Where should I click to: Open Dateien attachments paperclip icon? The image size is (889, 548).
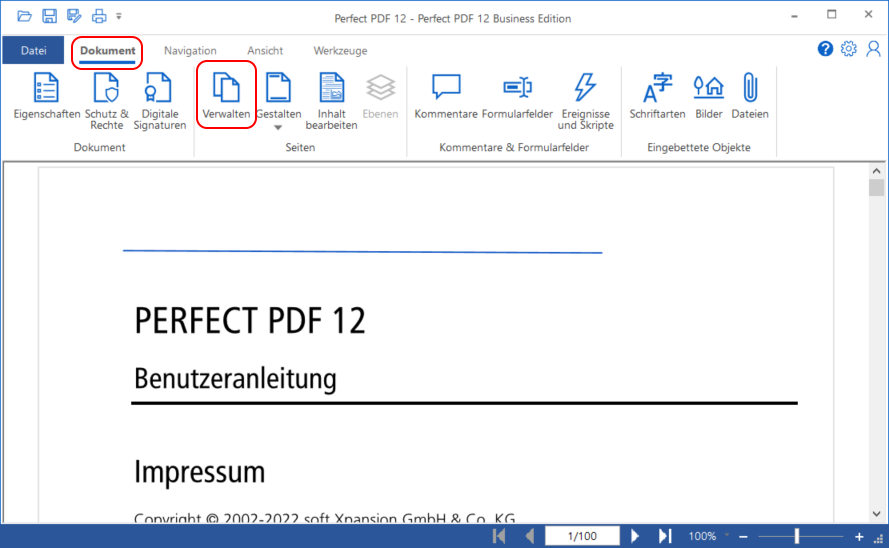click(x=750, y=96)
